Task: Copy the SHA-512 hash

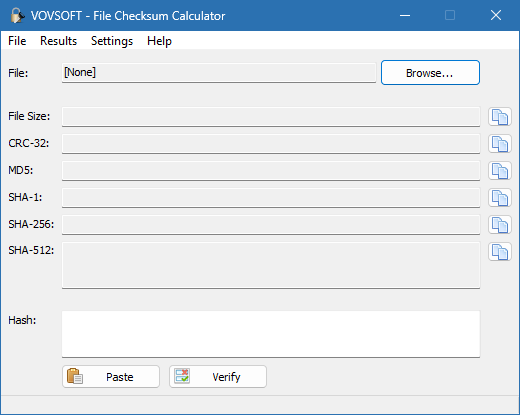Action: click(x=500, y=252)
